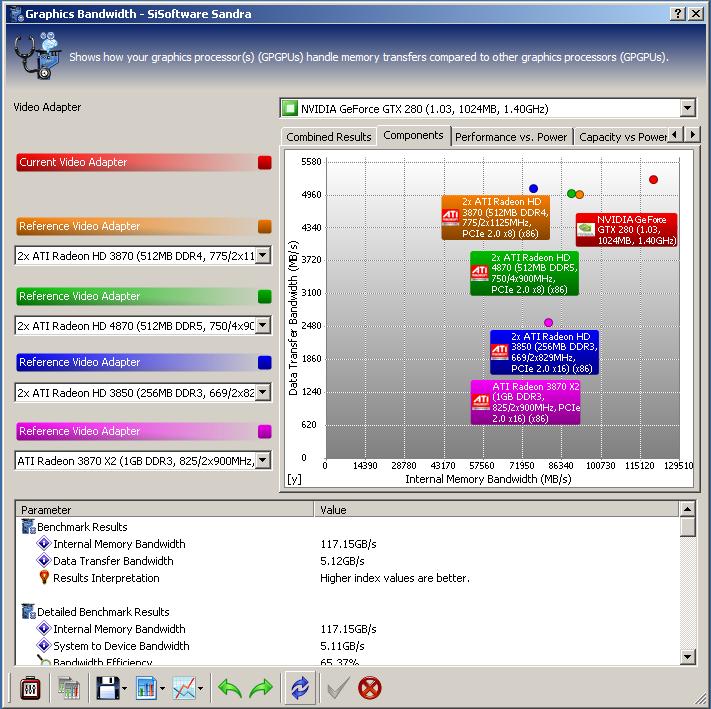Click the blue data point on the chart

[x=533, y=189]
